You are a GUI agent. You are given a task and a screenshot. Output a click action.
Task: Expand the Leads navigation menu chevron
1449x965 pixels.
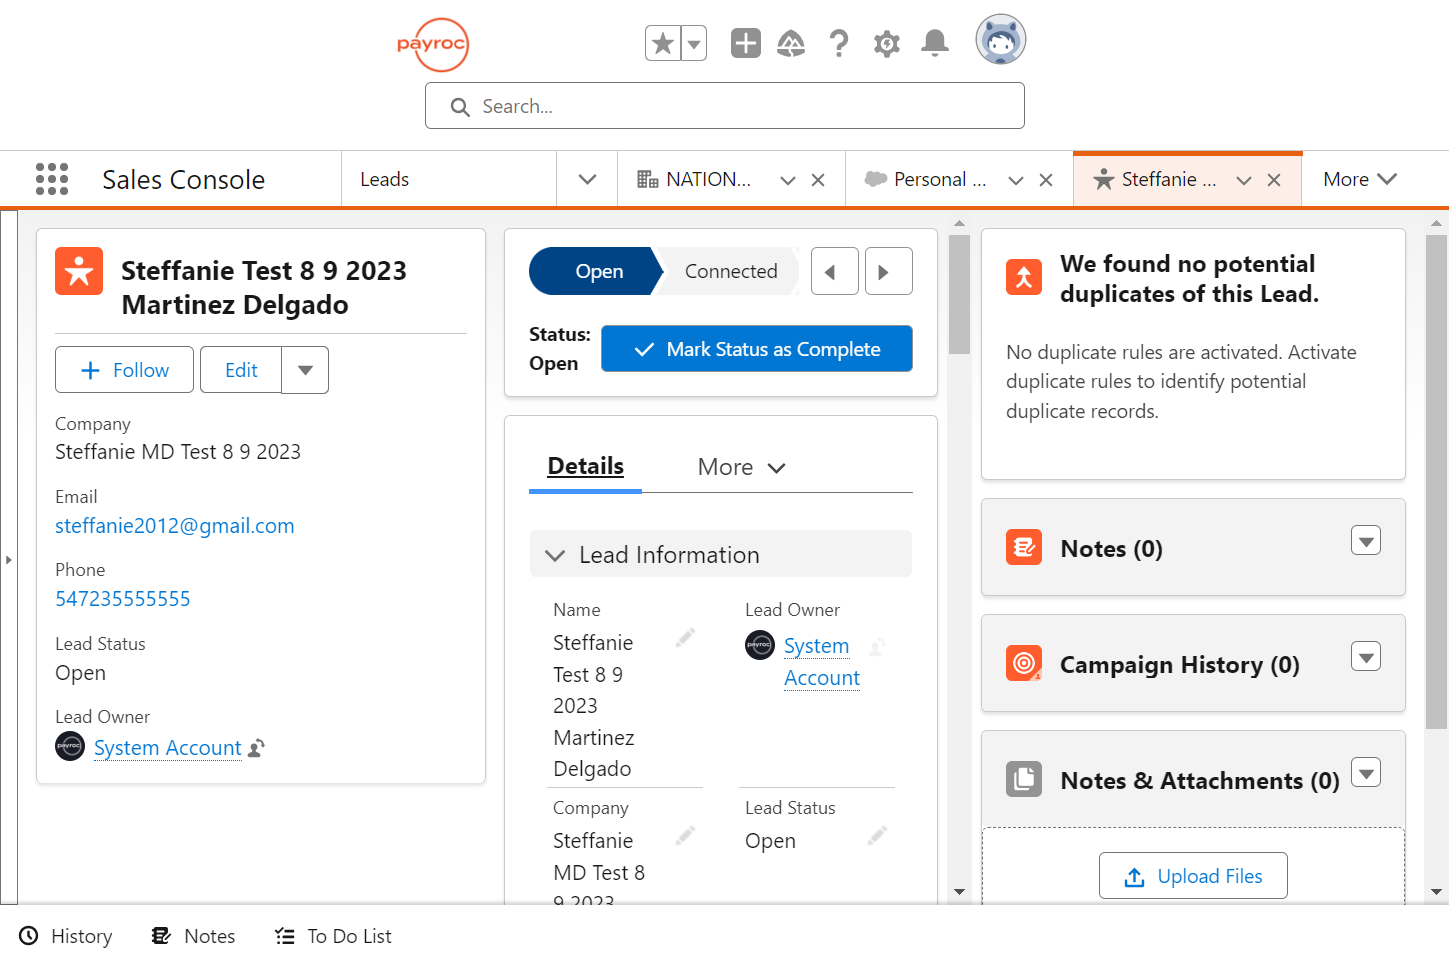(x=587, y=180)
